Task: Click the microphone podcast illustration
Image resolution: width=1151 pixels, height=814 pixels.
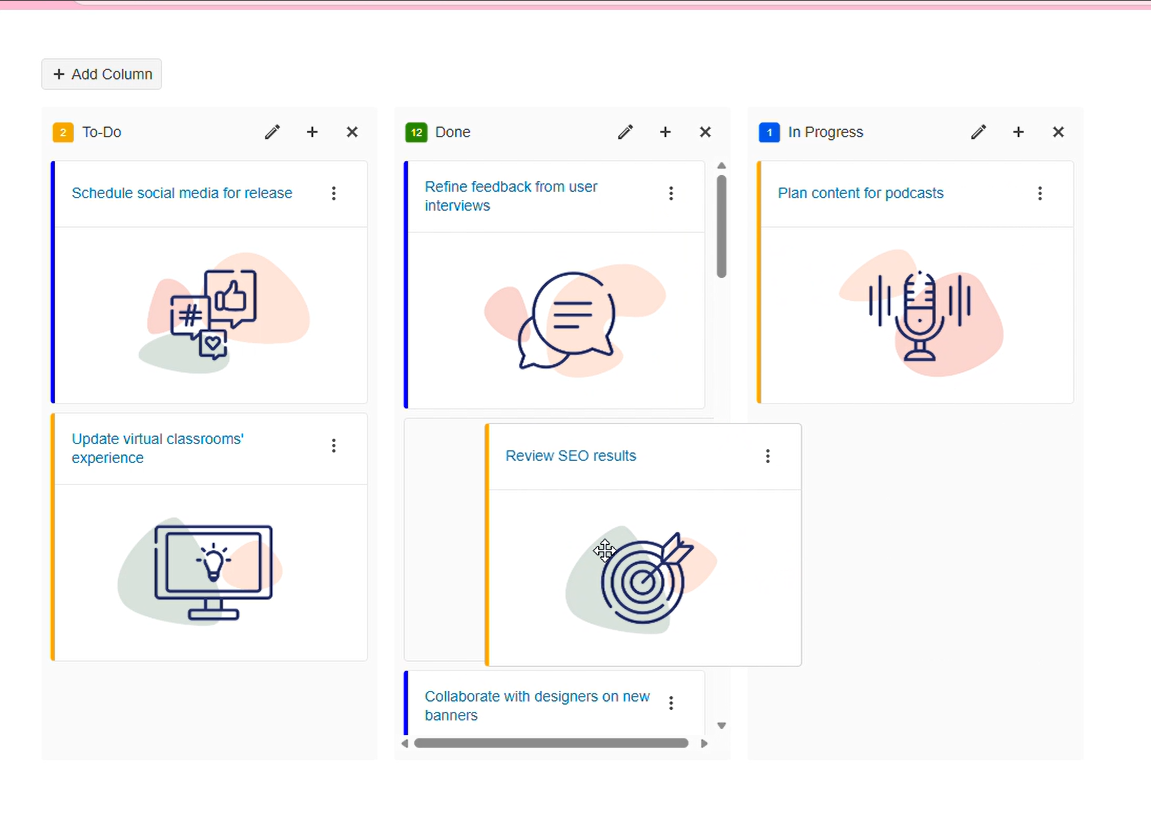Action: coord(921,313)
